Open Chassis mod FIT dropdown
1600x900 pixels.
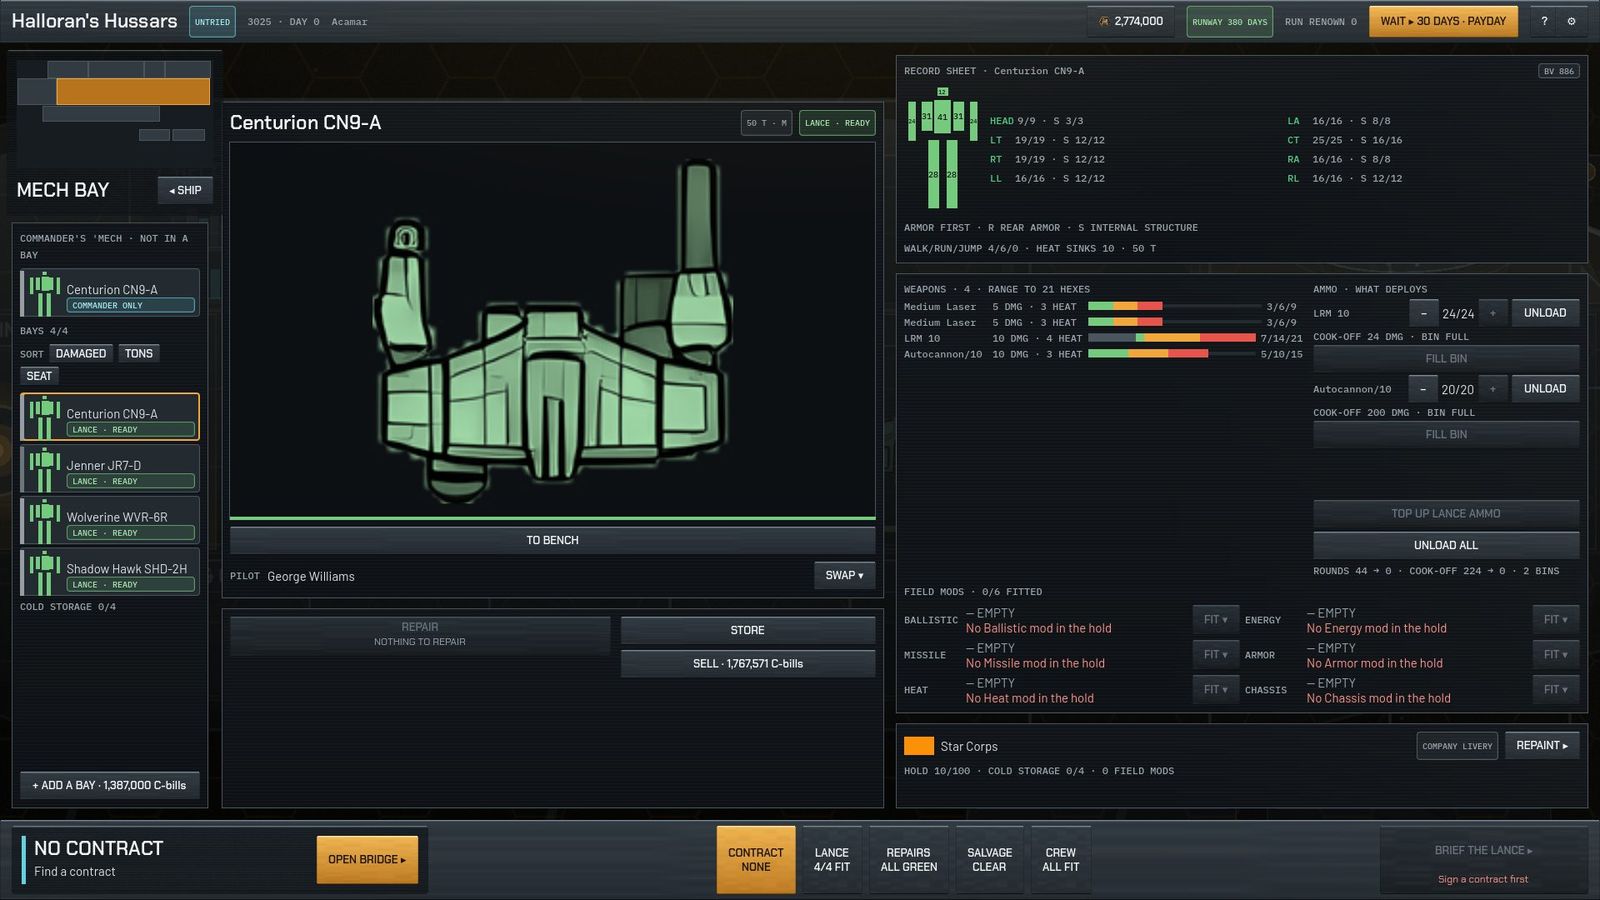(1556, 690)
